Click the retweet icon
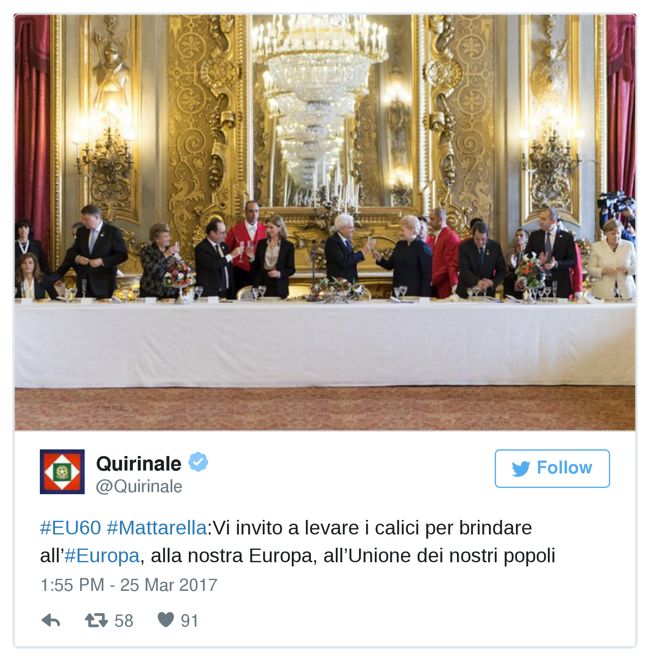 96,620
